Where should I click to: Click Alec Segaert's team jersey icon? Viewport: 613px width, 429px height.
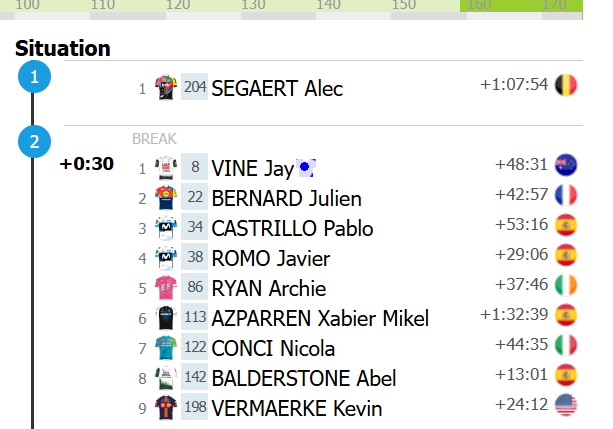[x=165, y=87]
